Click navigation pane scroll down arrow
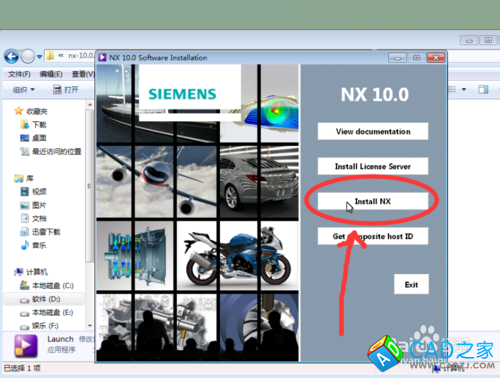 pyautogui.click(x=90, y=326)
